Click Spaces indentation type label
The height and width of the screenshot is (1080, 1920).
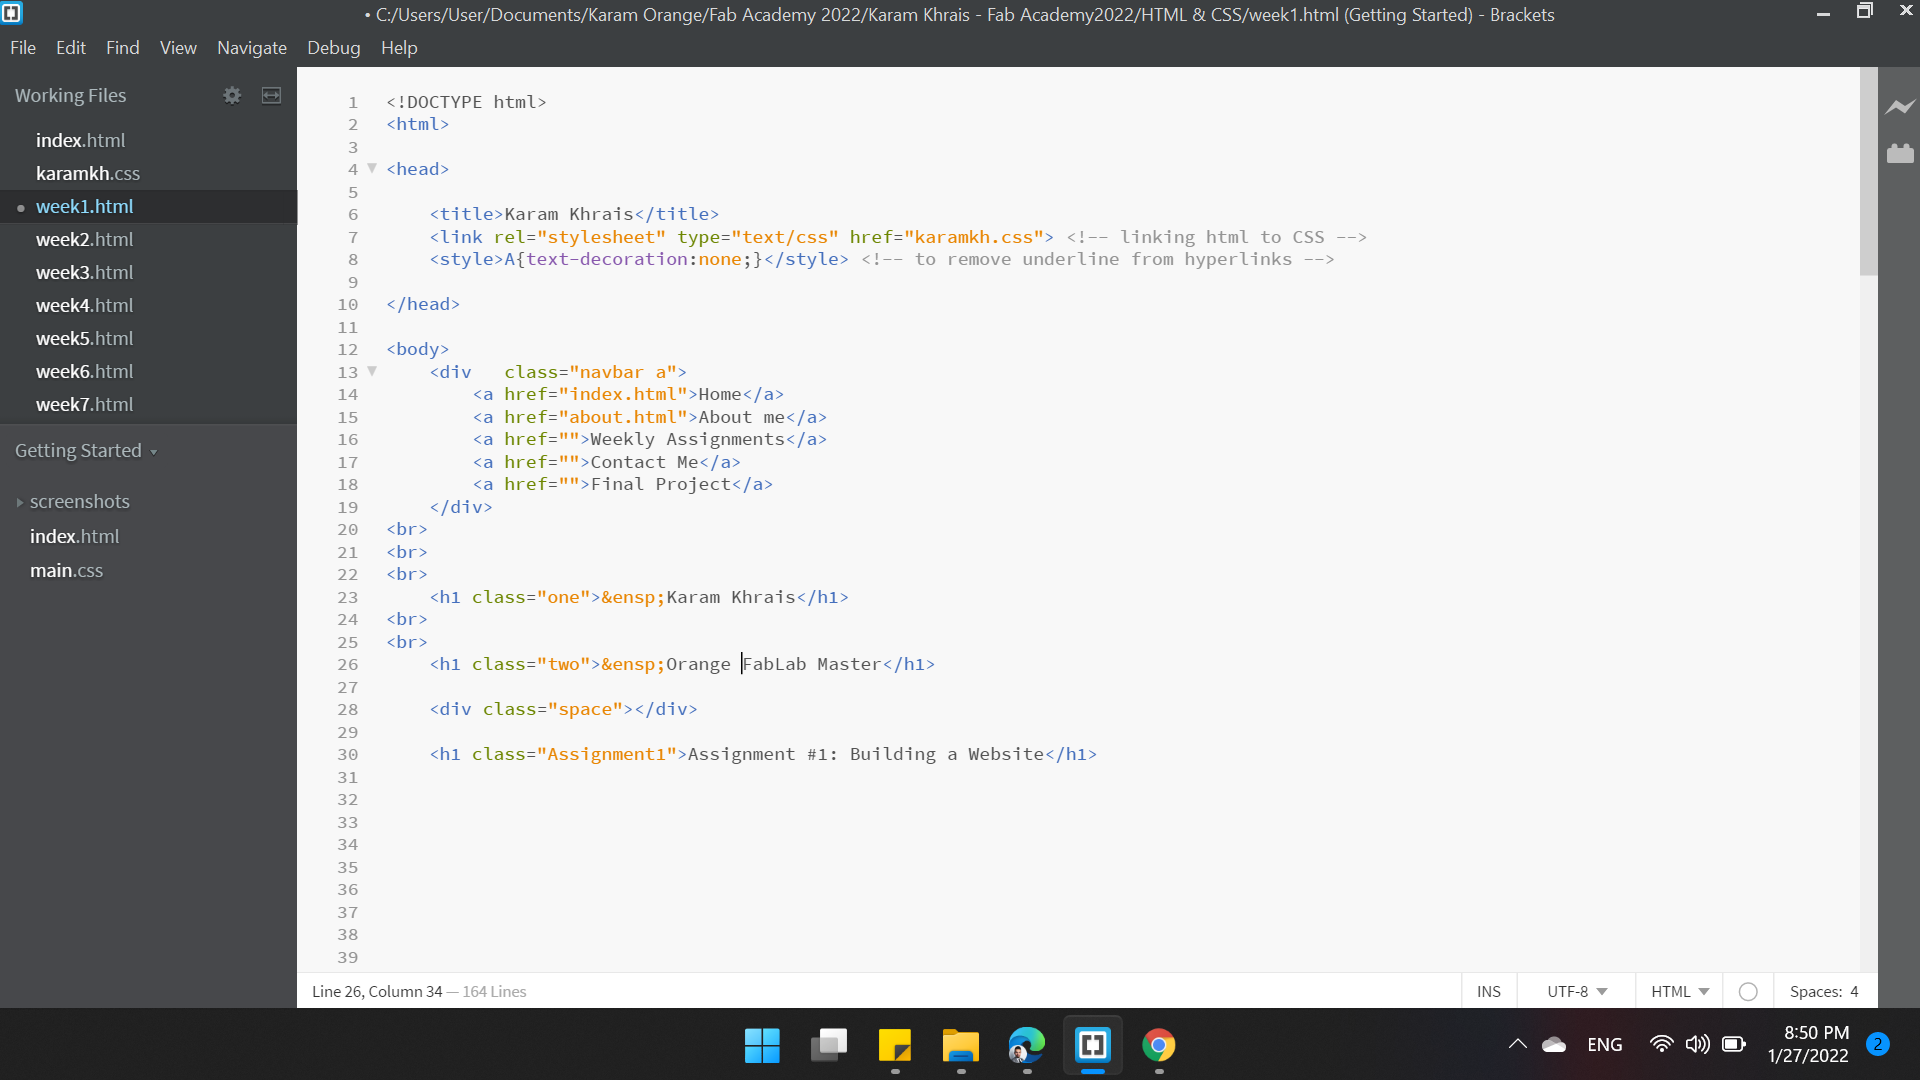[1816, 991]
